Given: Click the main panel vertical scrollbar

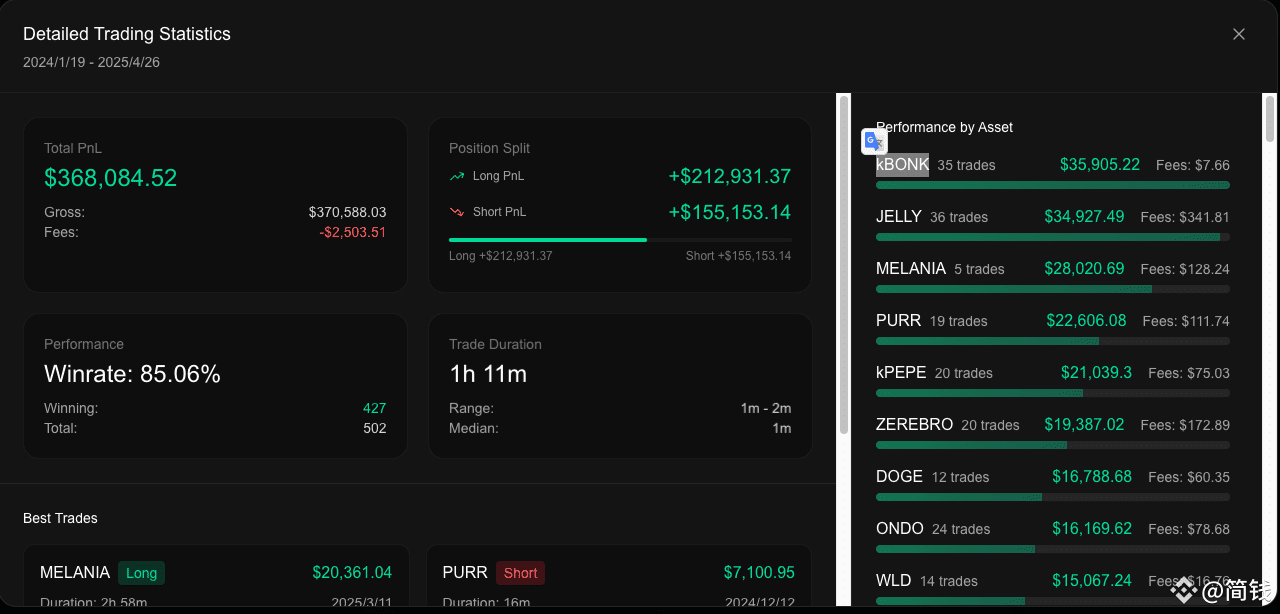Looking at the screenshot, I should click(844, 265).
